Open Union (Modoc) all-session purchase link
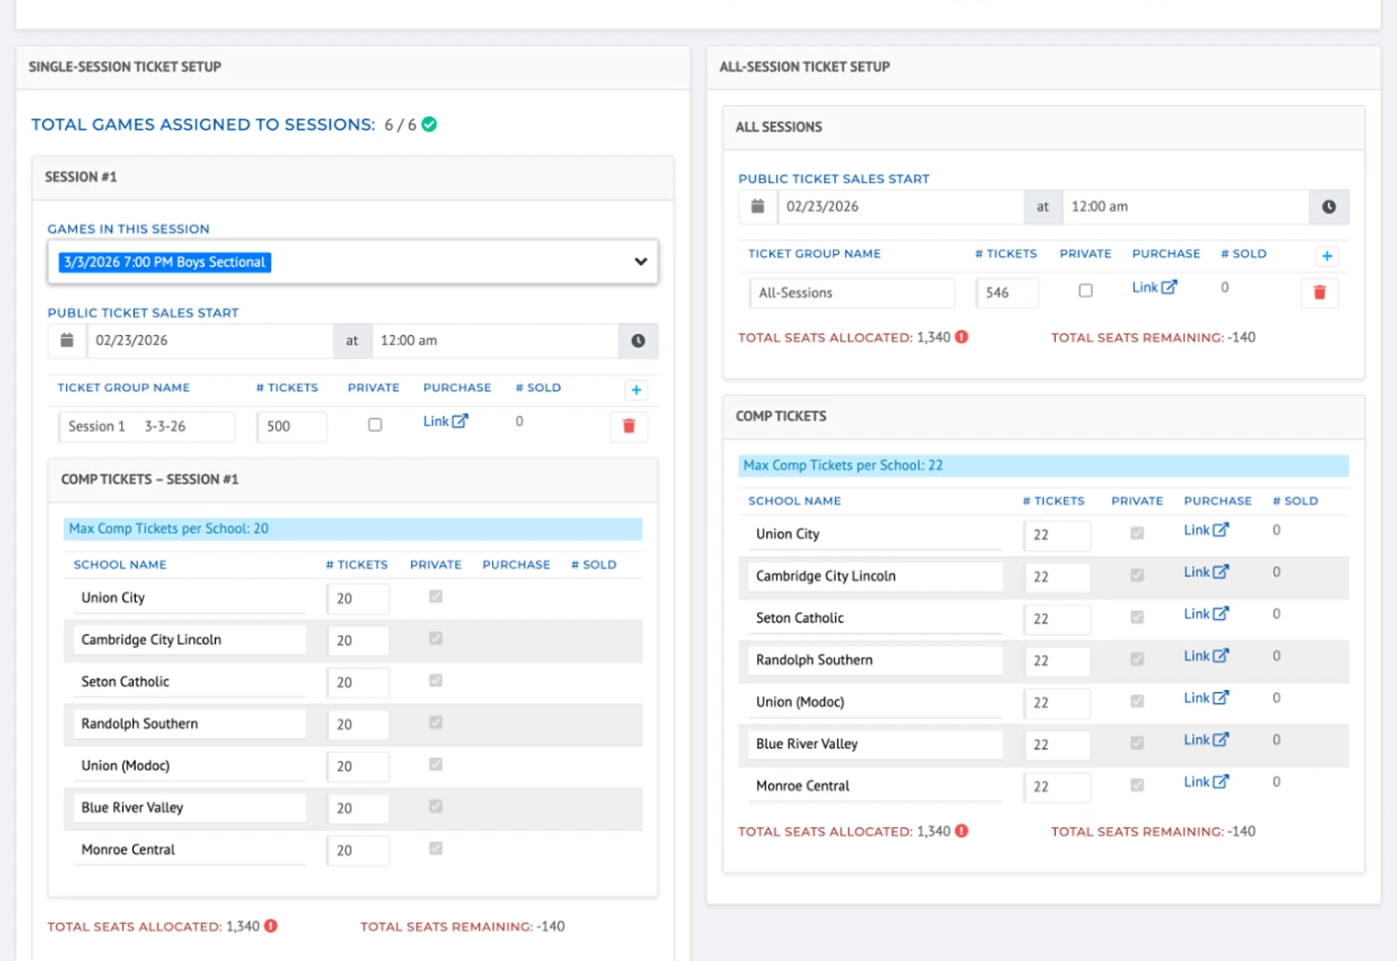This screenshot has height=961, width=1397. (1206, 698)
